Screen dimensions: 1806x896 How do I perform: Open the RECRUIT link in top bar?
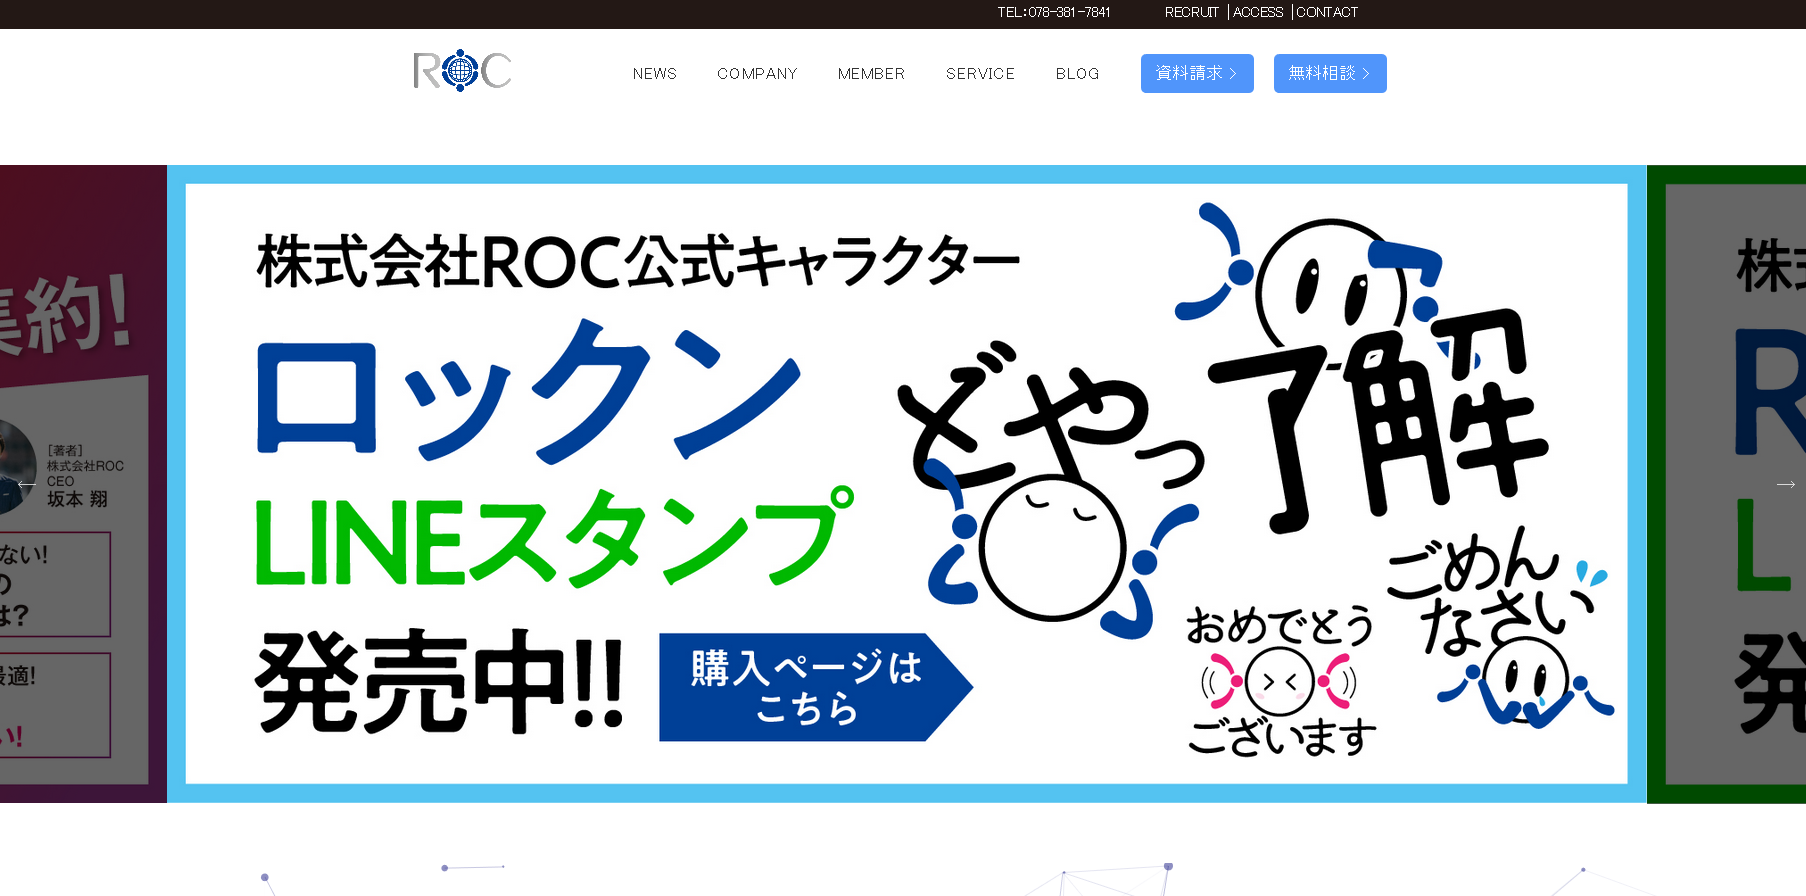(1192, 12)
